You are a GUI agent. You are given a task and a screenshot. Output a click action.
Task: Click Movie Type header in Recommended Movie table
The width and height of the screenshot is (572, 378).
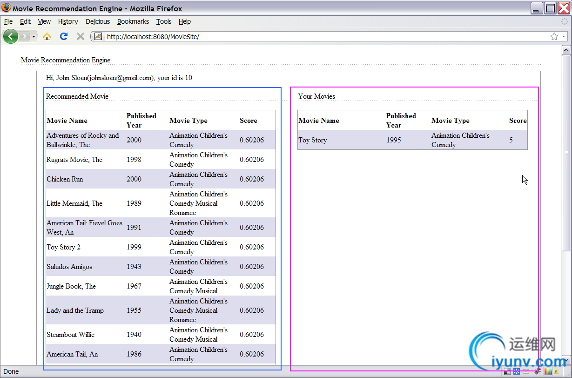pyautogui.click(x=188, y=120)
